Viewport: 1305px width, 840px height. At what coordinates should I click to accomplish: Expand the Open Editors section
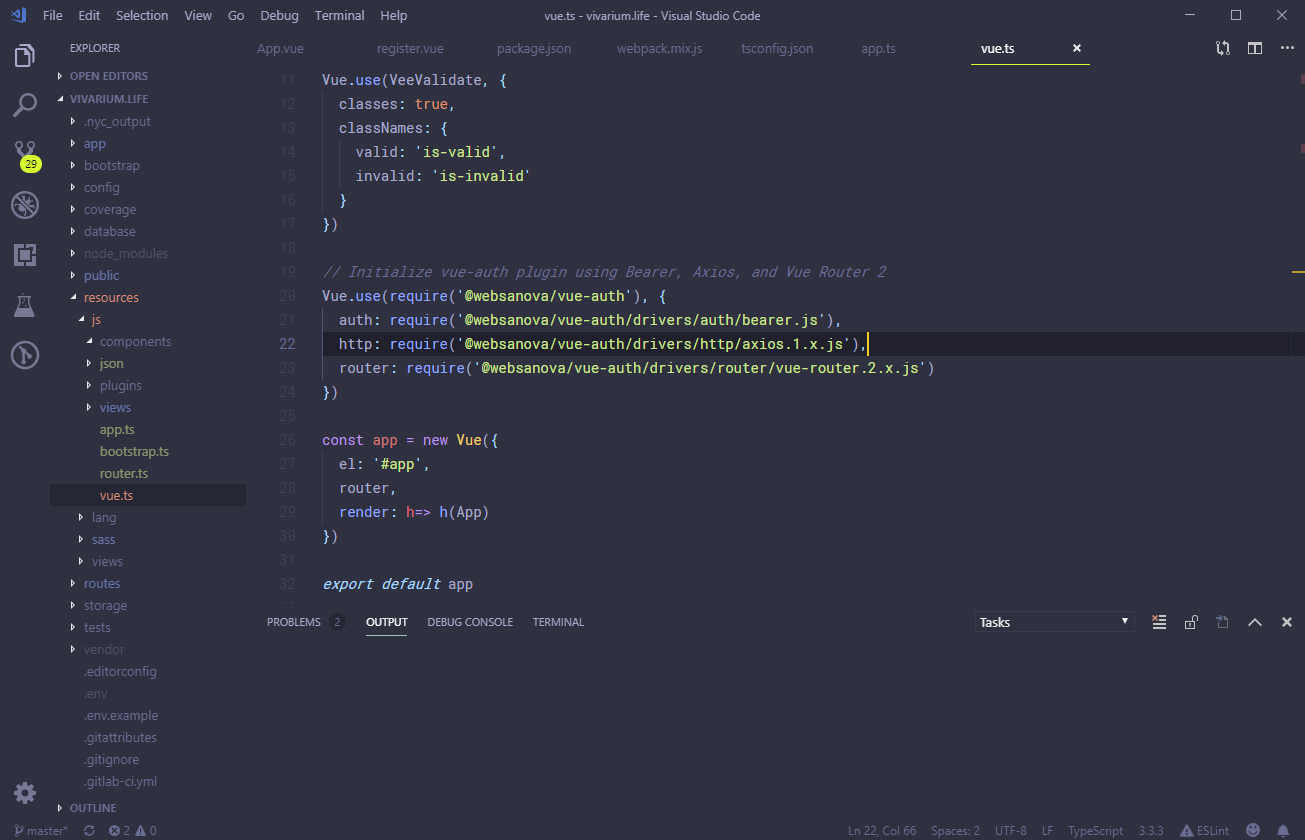pos(108,76)
